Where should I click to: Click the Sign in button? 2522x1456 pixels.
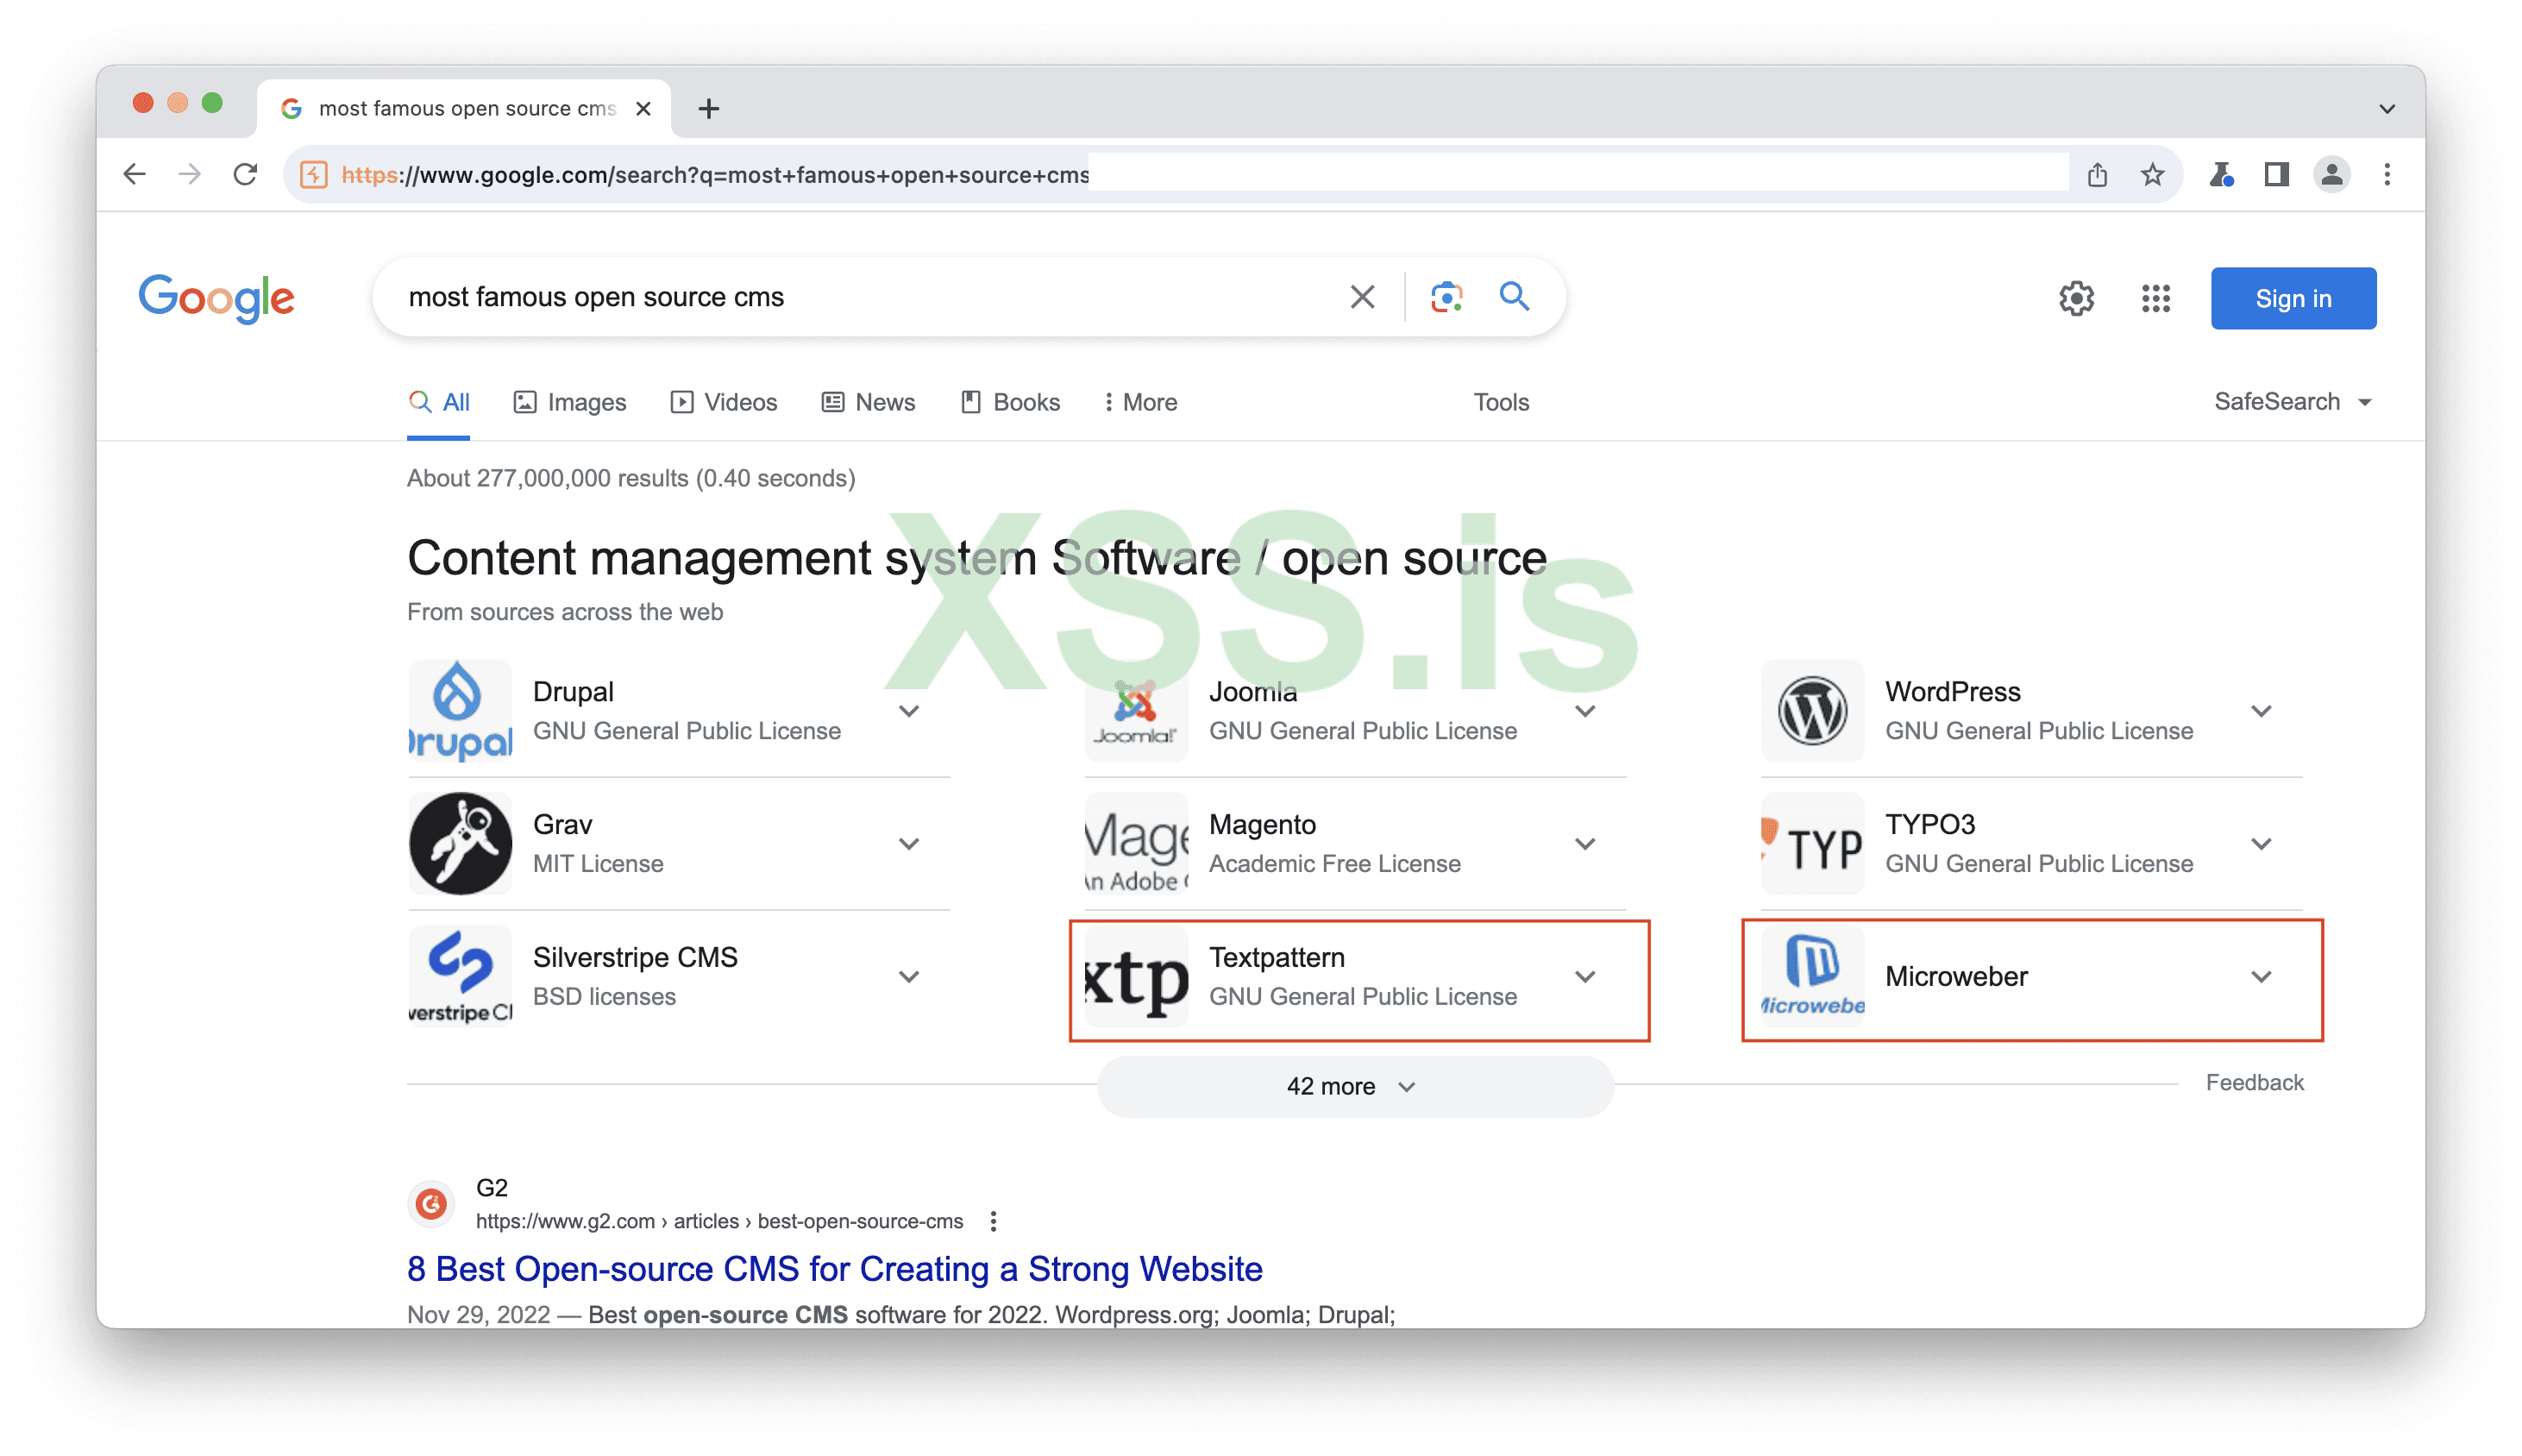click(x=2292, y=298)
